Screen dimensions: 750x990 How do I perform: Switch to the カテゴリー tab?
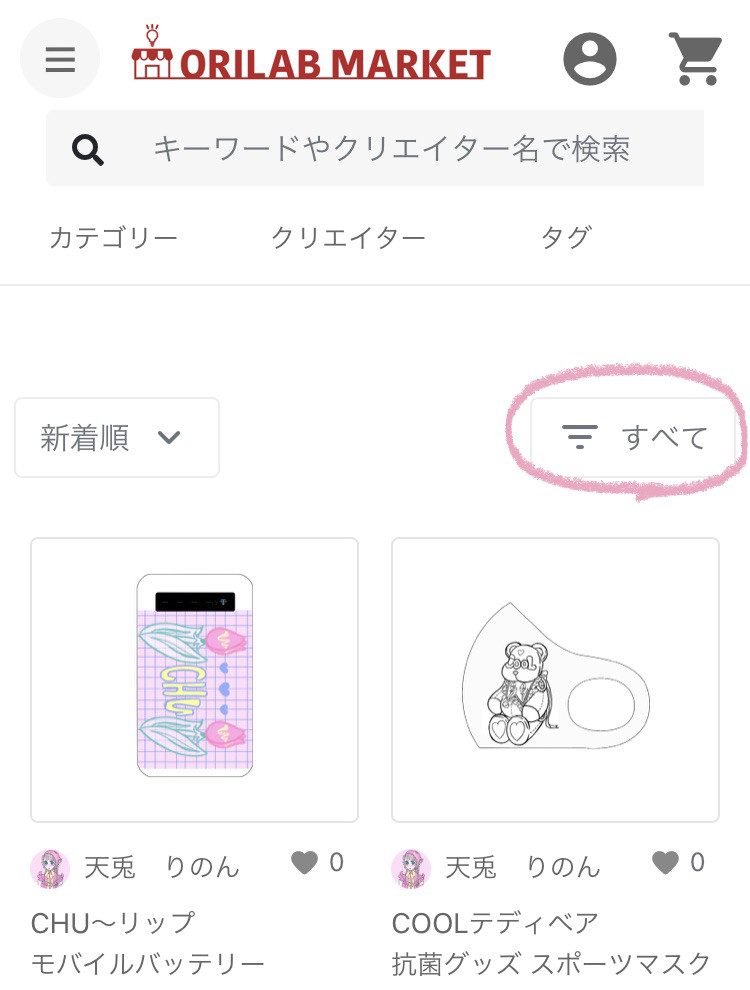[x=113, y=238]
